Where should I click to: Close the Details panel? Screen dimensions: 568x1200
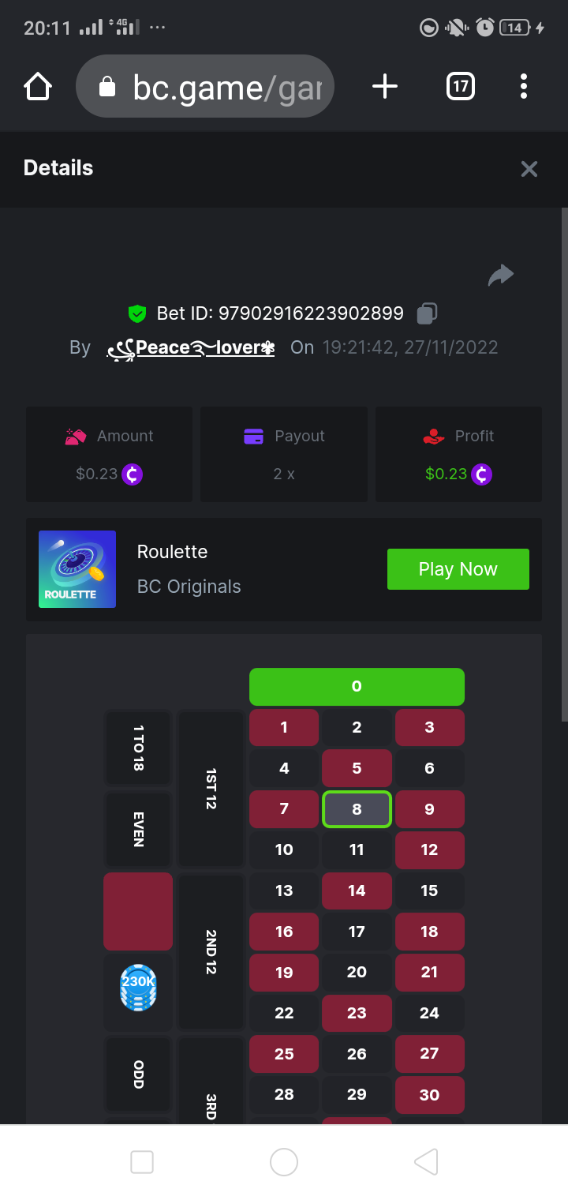pos(529,169)
